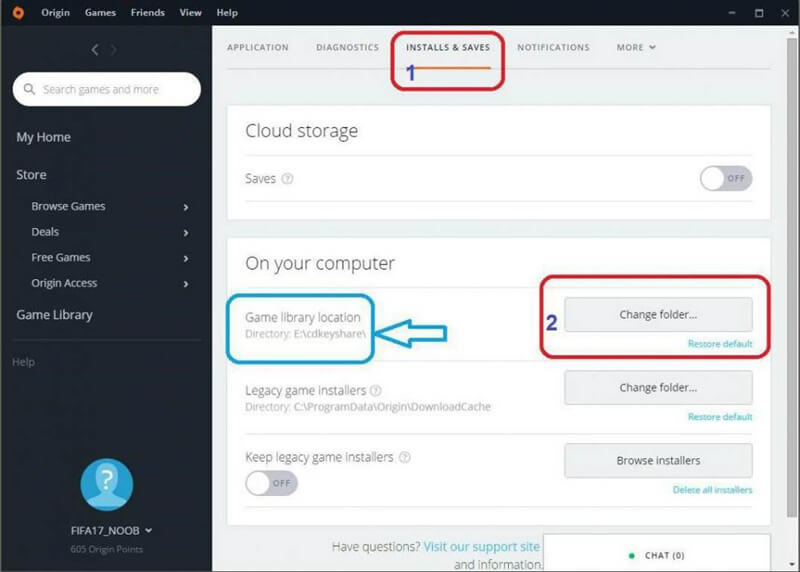Switch to the Application tab
This screenshot has width=800, height=572.
click(x=258, y=47)
